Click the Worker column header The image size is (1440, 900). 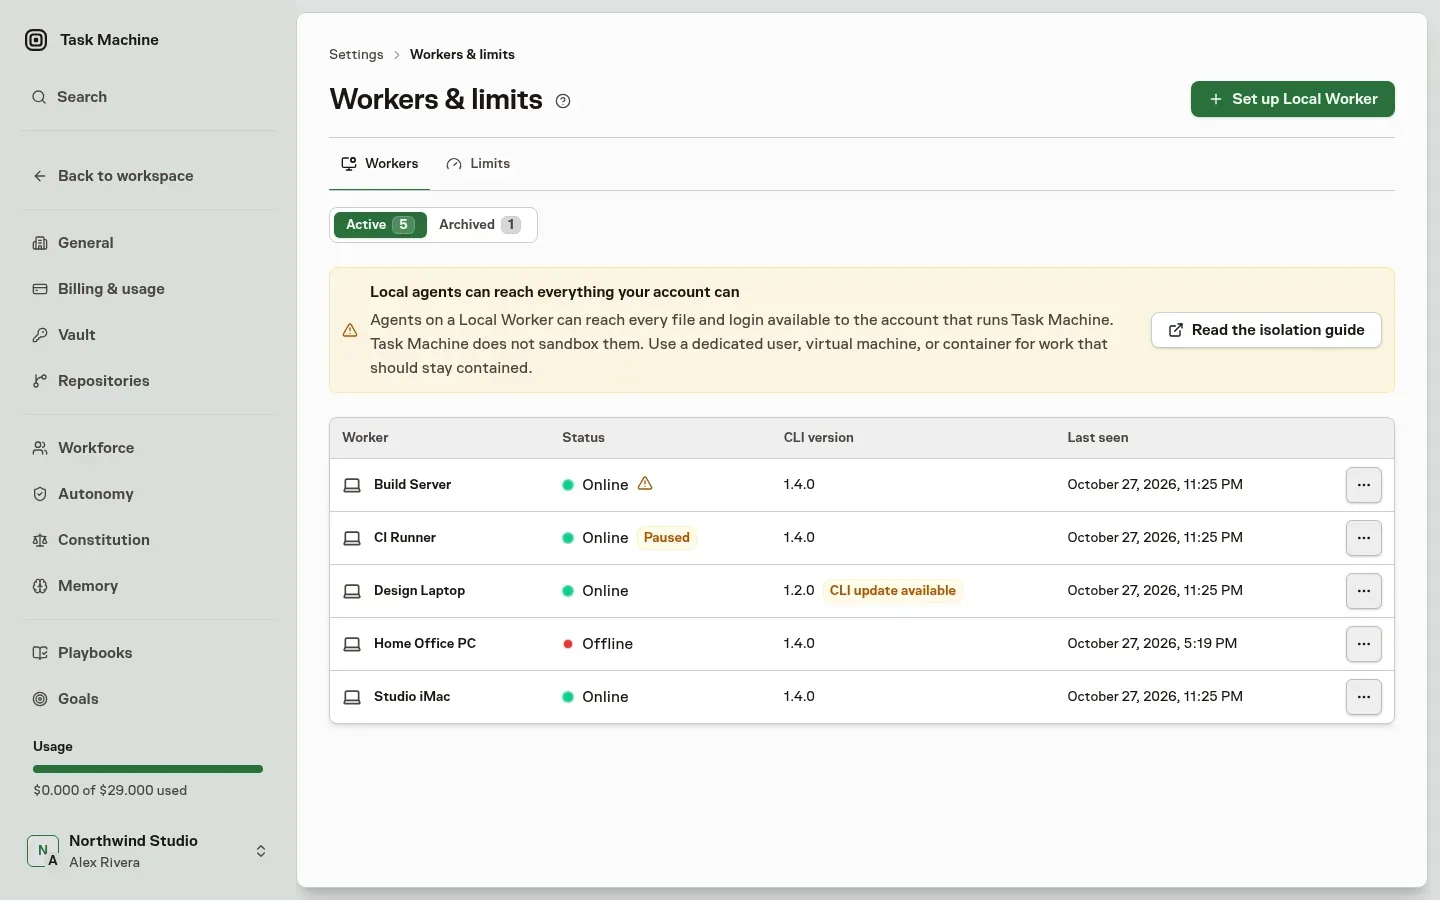365,438
